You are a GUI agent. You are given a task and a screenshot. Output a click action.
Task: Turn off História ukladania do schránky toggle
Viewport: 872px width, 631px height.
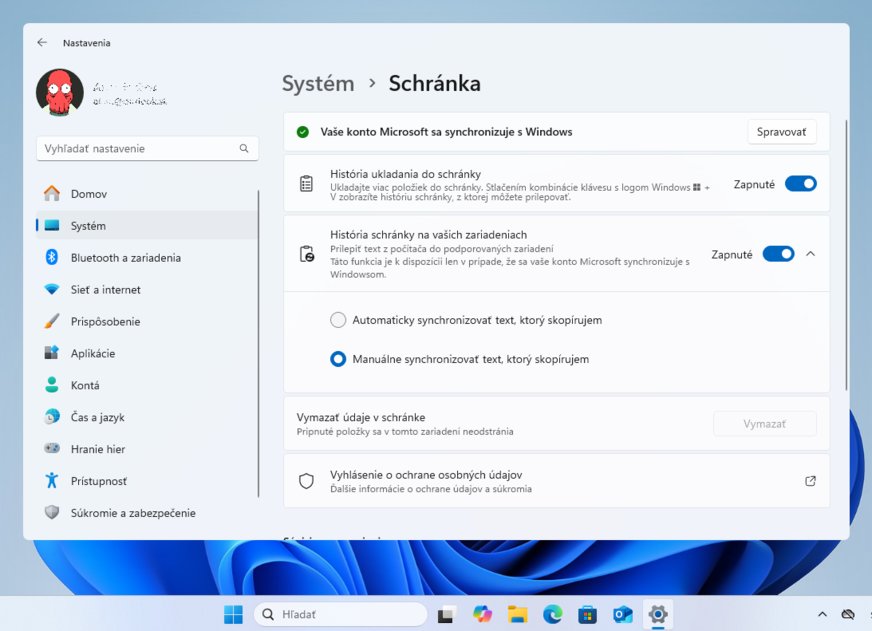click(800, 184)
